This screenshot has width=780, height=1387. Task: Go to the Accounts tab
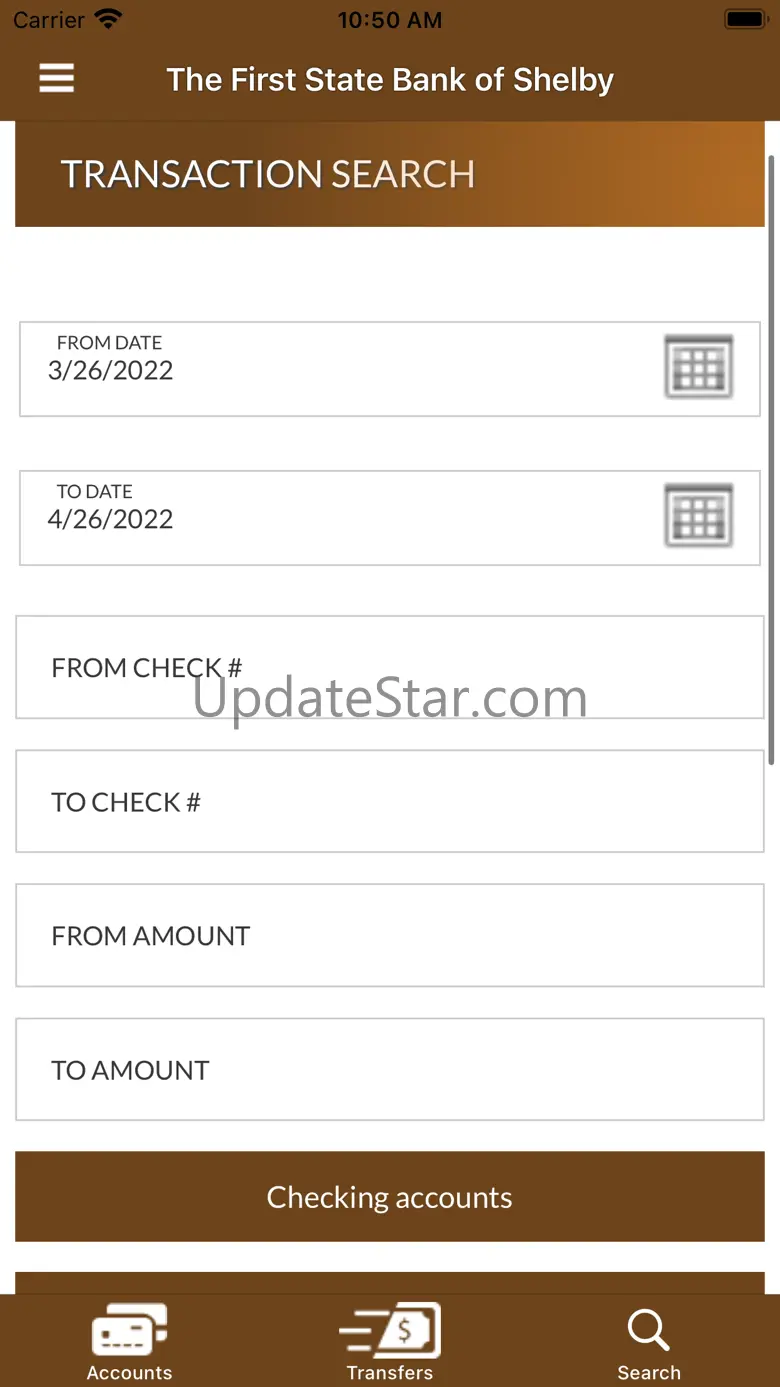[x=129, y=1342]
